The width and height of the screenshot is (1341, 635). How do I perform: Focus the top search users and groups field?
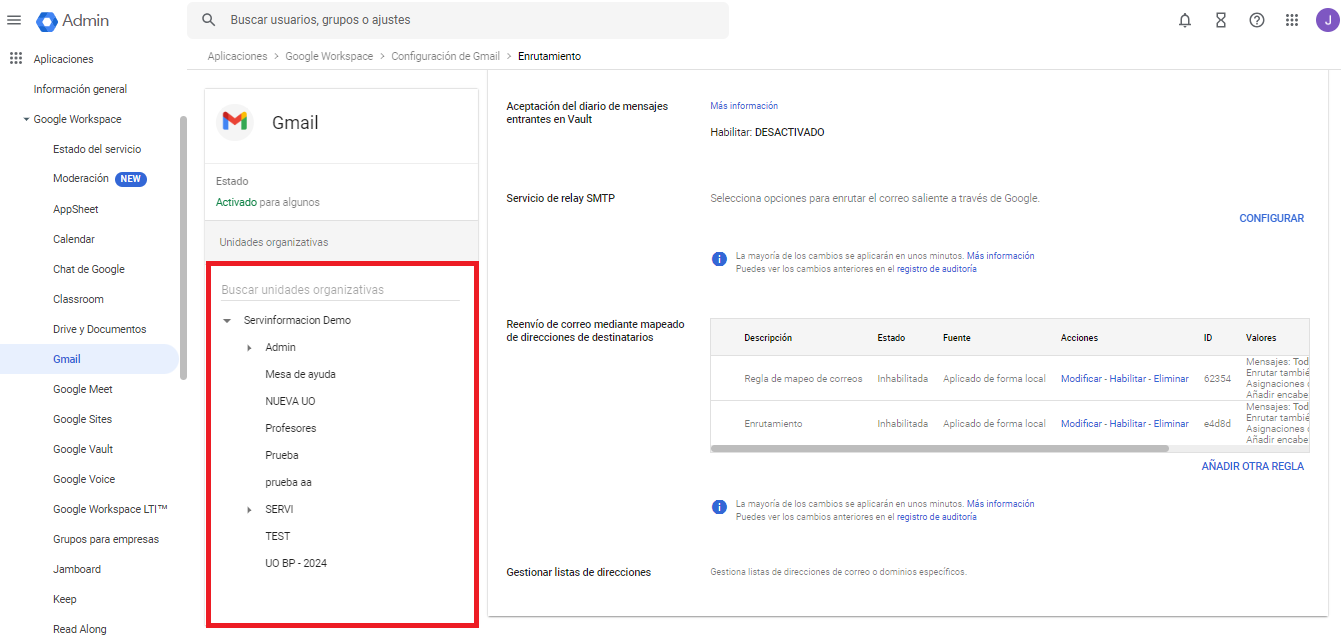458,20
